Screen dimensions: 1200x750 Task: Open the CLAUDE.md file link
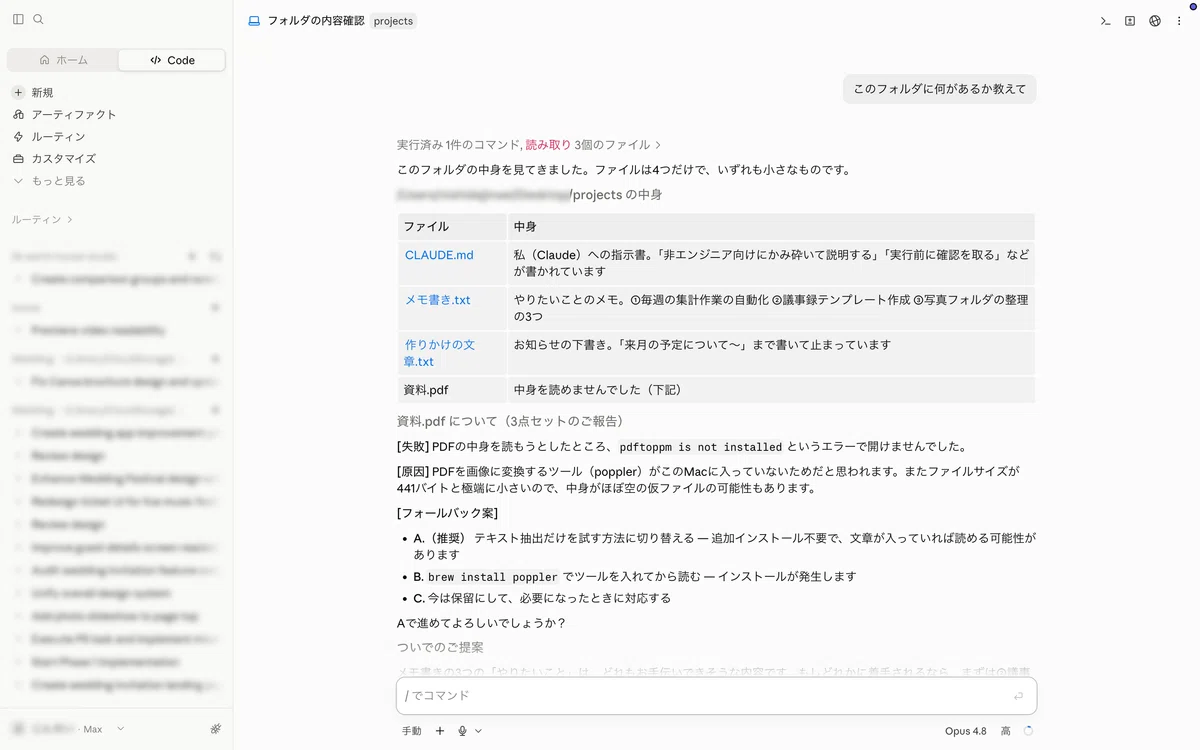(x=439, y=255)
